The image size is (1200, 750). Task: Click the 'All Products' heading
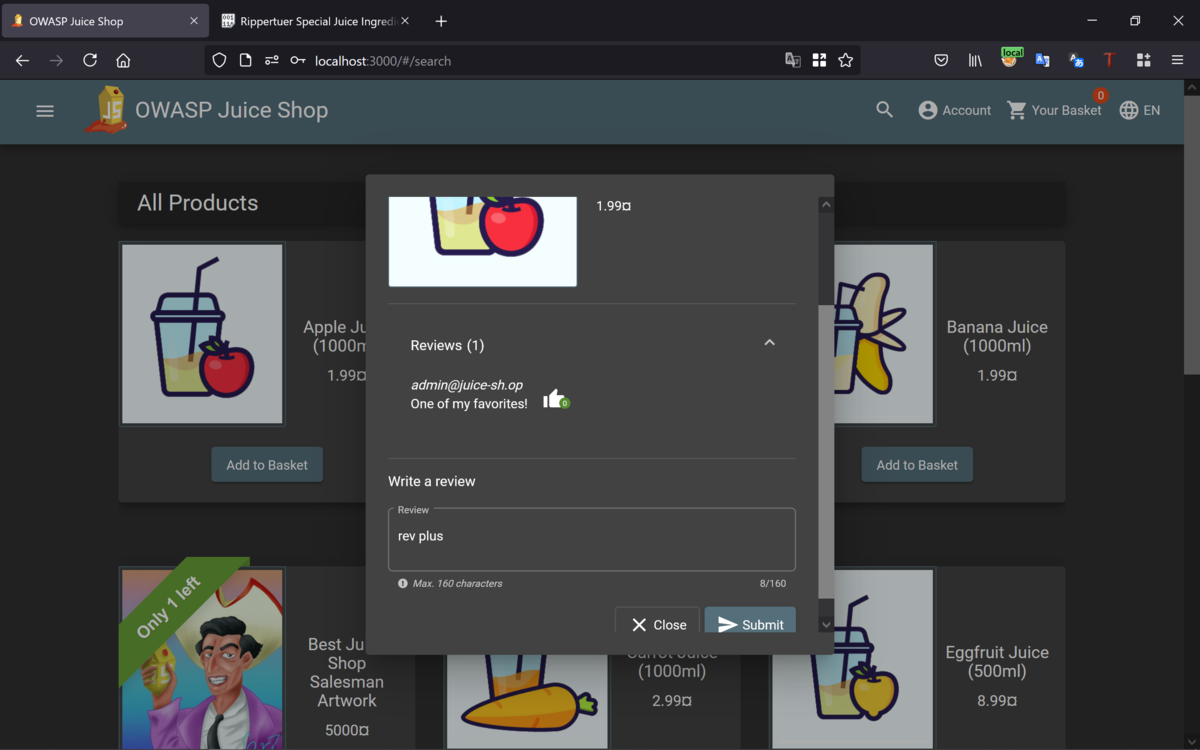198,203
